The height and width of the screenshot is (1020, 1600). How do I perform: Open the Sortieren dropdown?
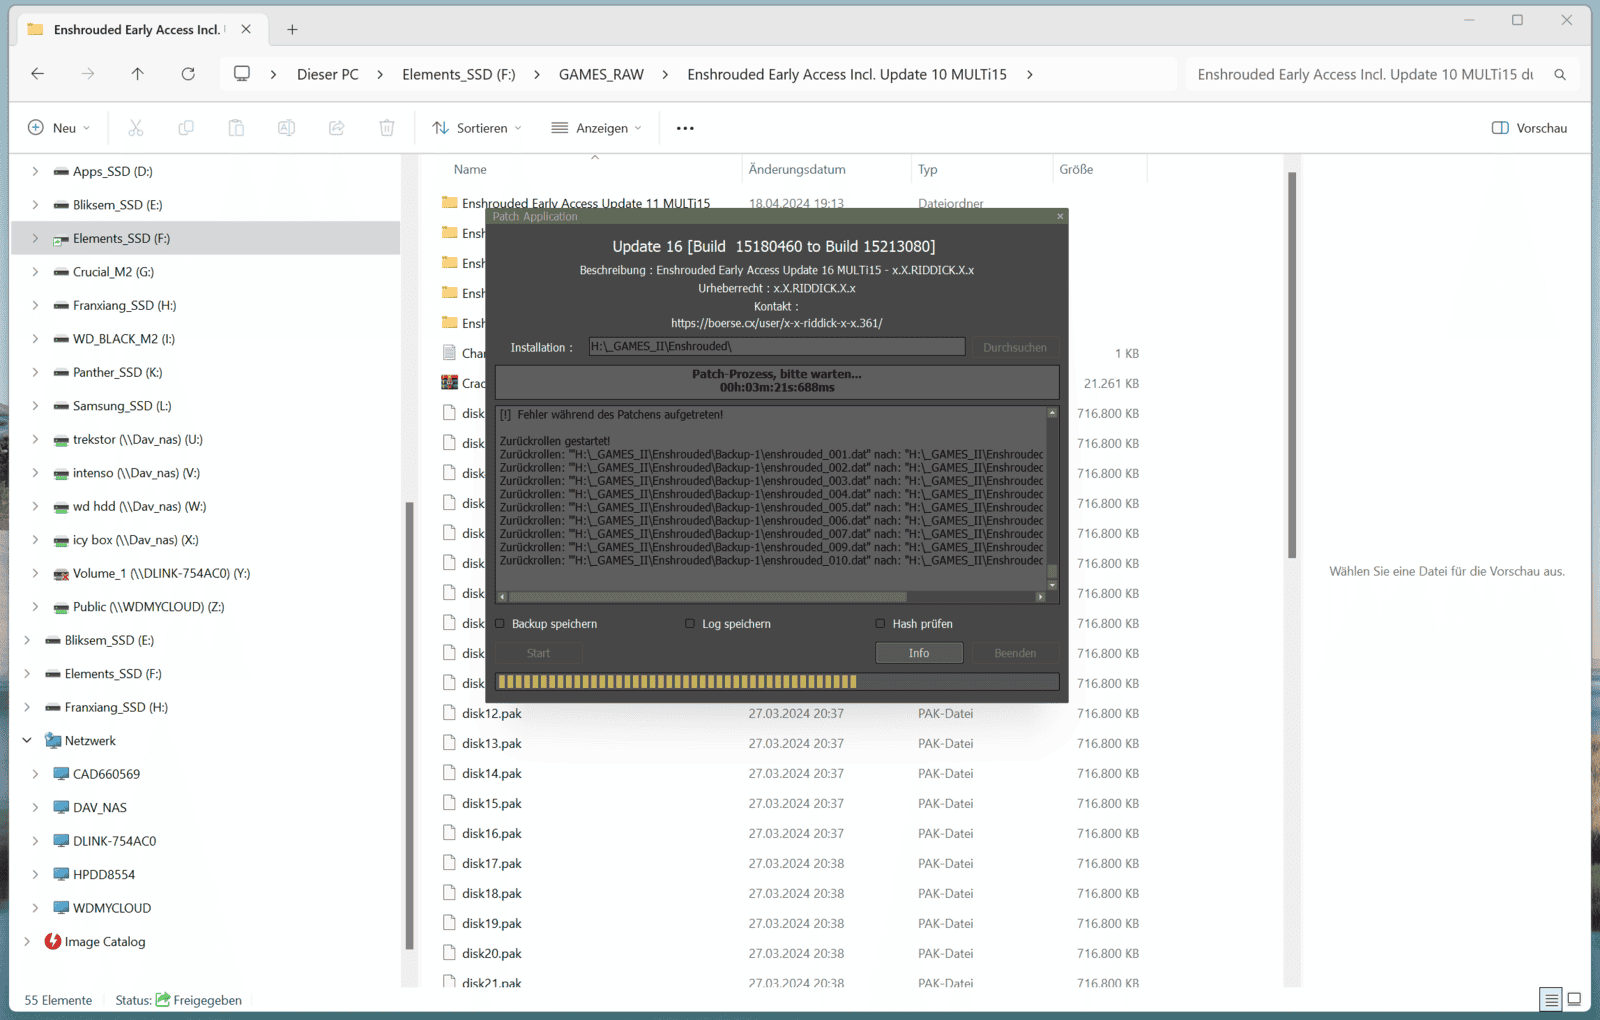tap(477, 128)
